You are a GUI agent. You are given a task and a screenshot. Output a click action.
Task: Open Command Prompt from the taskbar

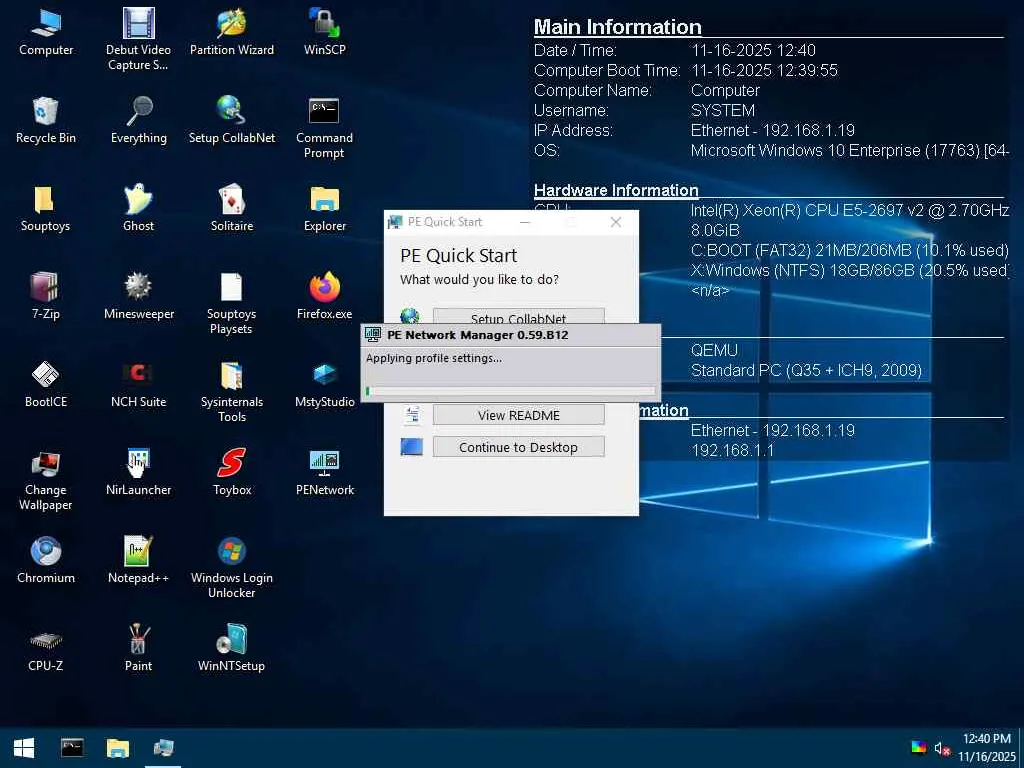tap(72, 748)
